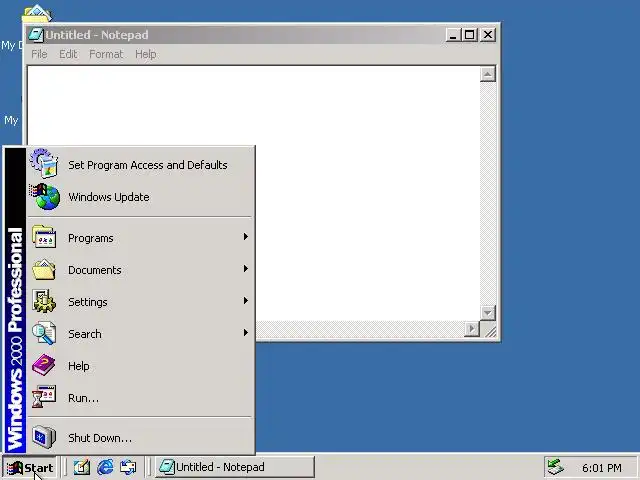640x480 pixels.
Task: Click the Show Desktop quick launch icon
Action: coord(82,467)
